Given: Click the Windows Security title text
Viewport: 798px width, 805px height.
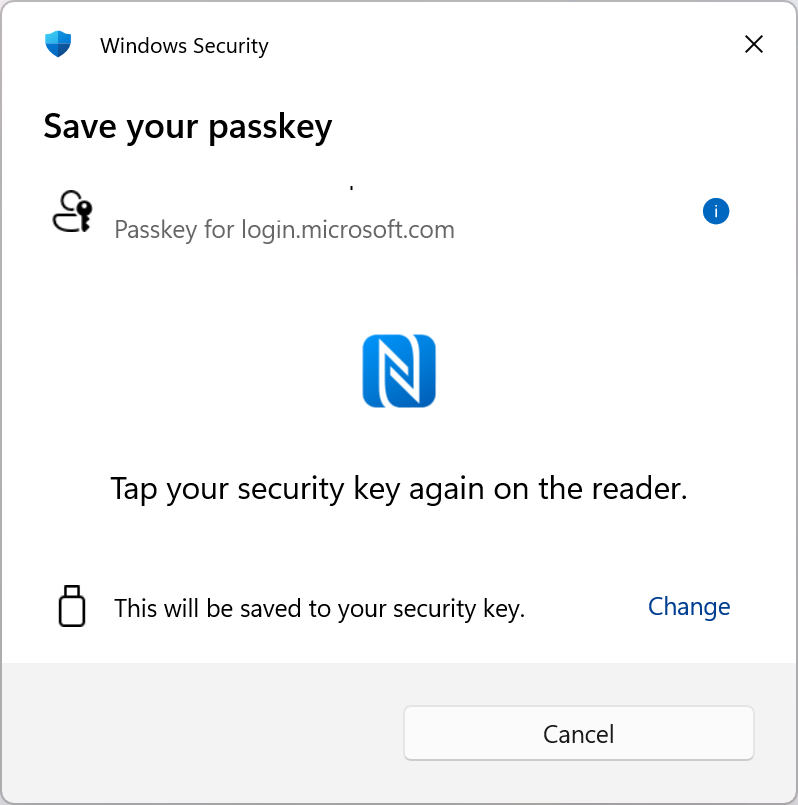Looking at the screenshot, I should [184, 46].
